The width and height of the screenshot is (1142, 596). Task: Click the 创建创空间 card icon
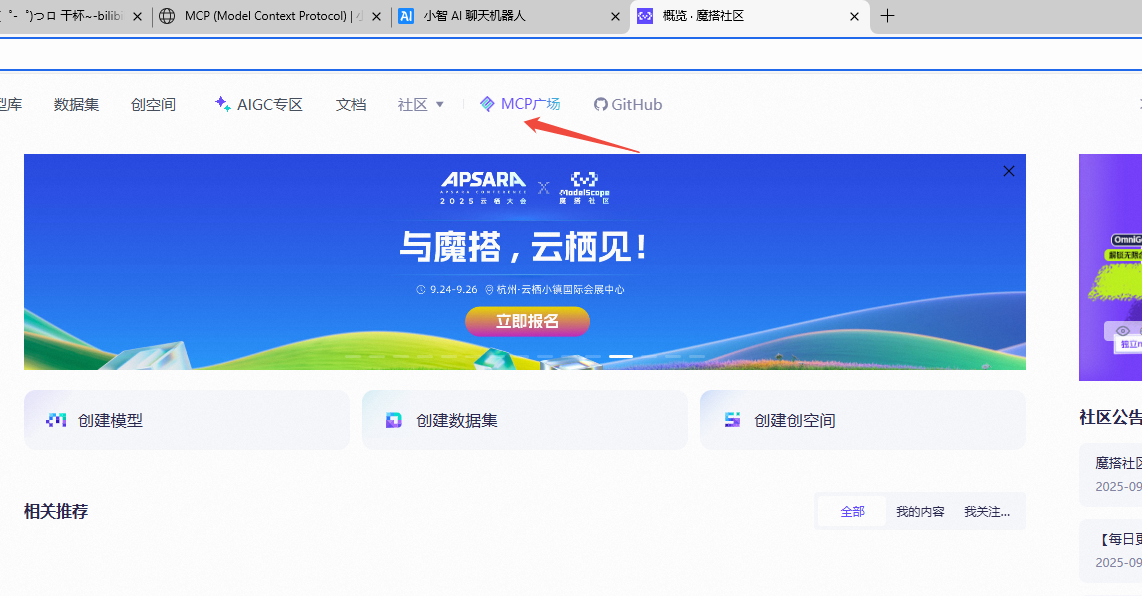click(731, 420)
